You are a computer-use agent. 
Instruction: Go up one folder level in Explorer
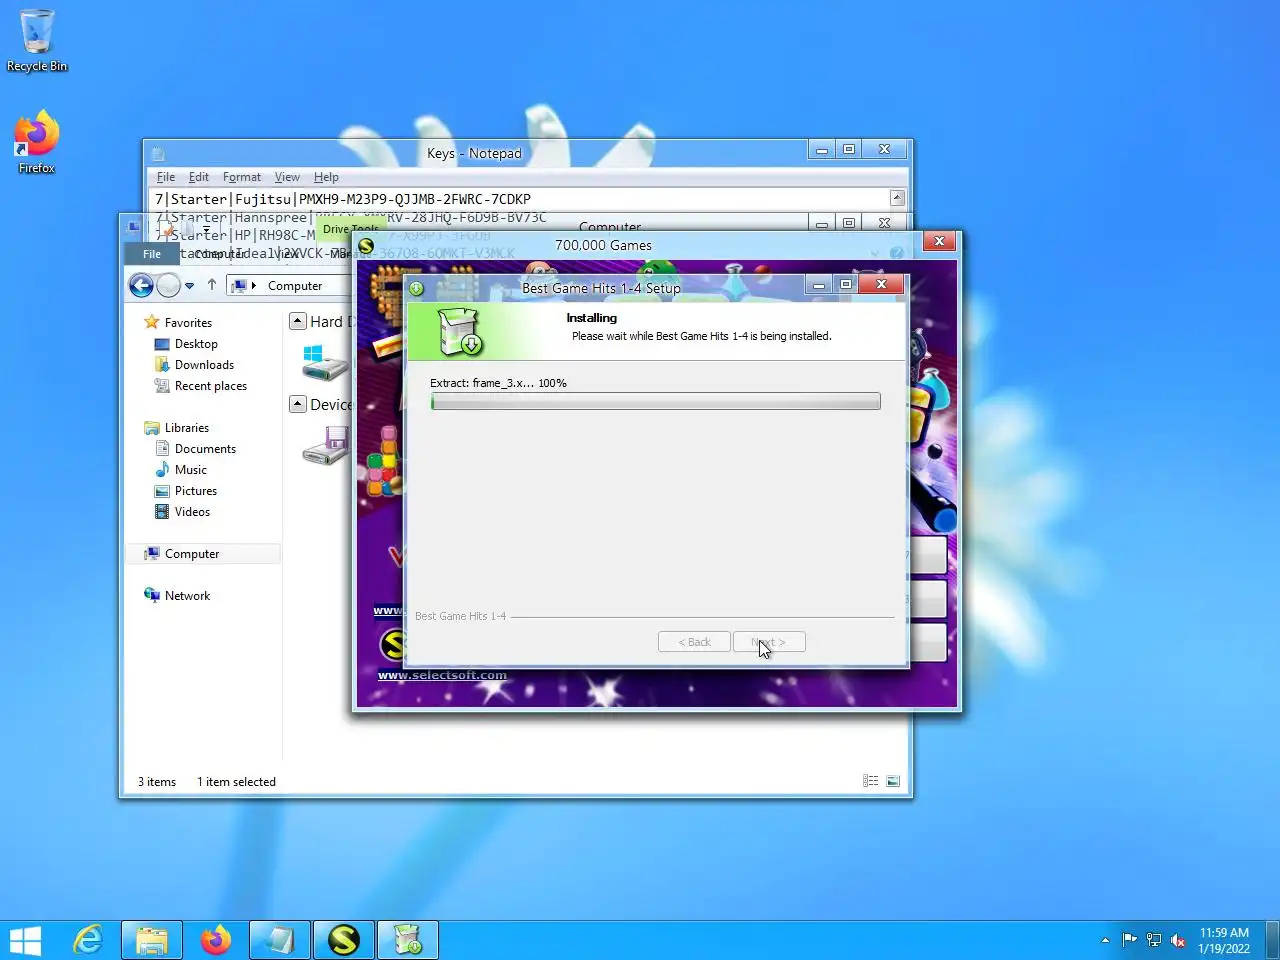pyautogui.click(x=212, y=286)
